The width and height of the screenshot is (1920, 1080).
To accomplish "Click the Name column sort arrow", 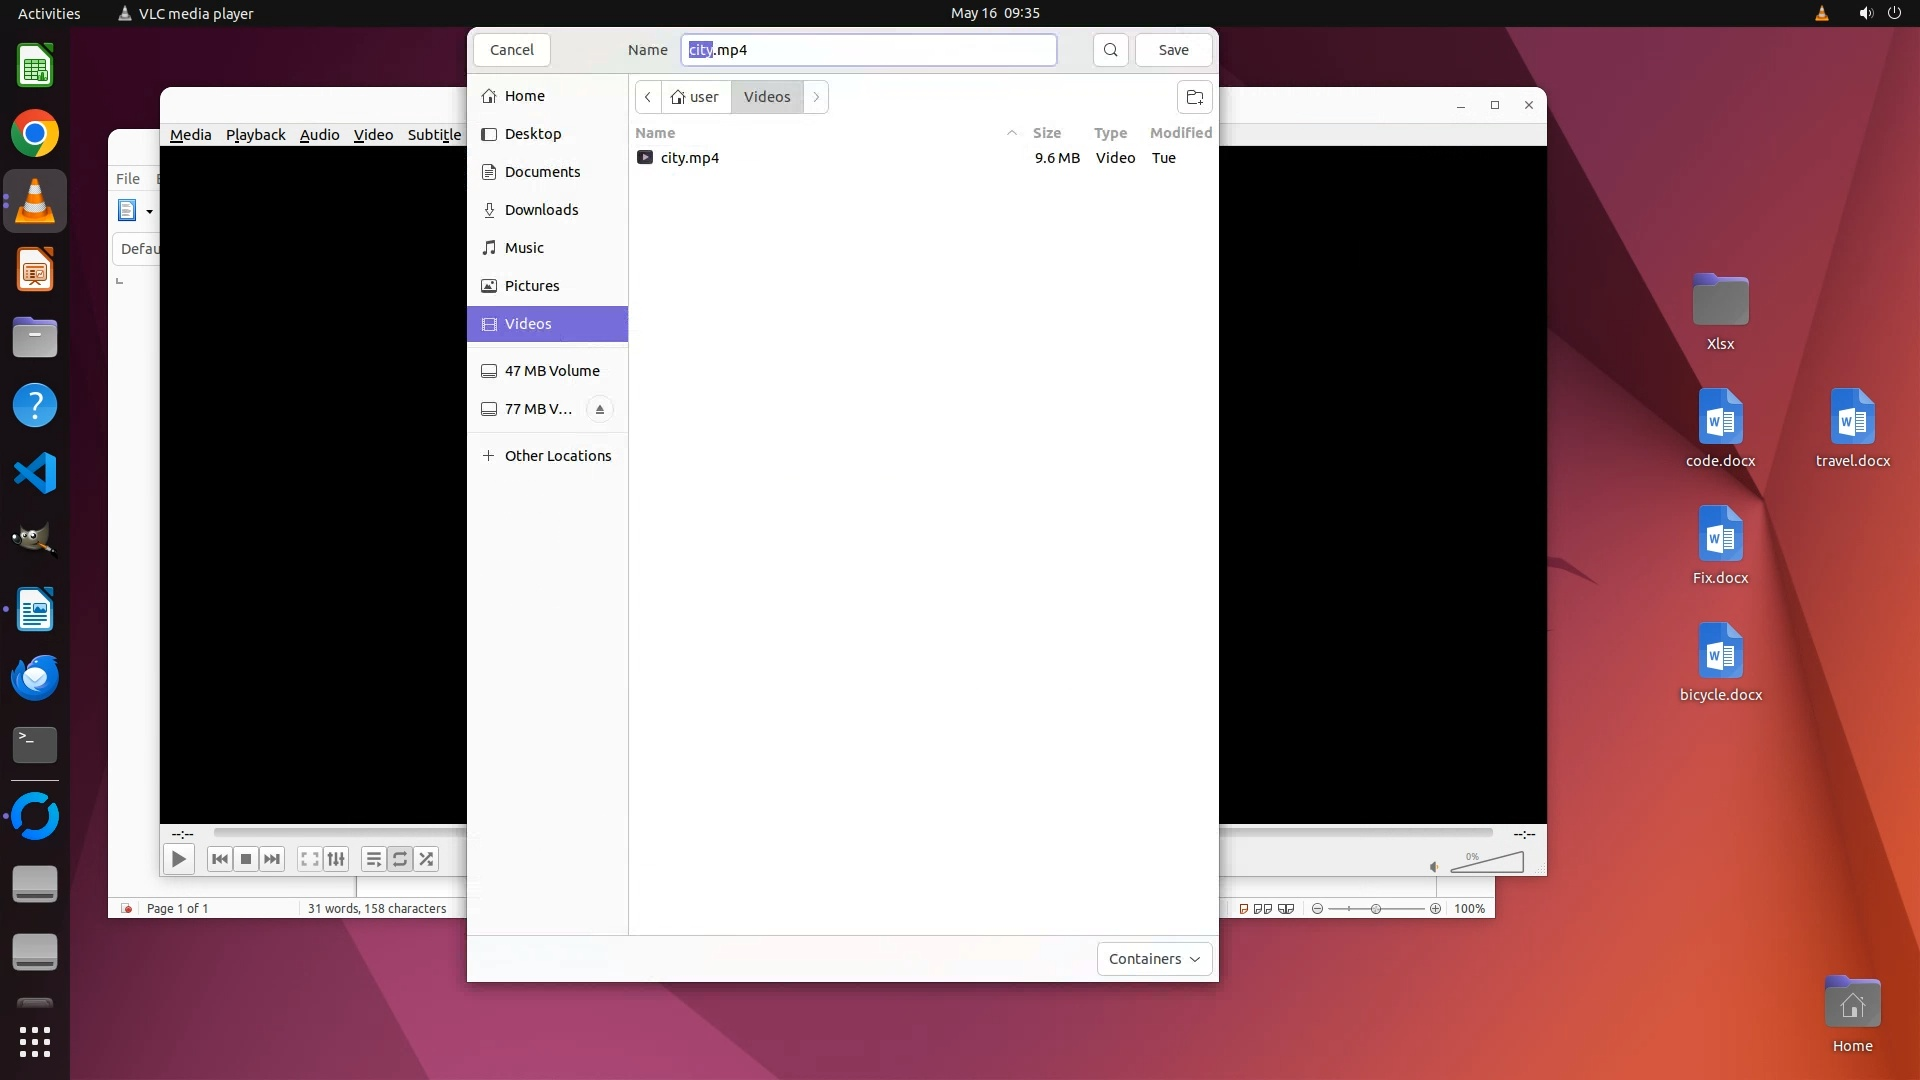I will (1011, 133).
